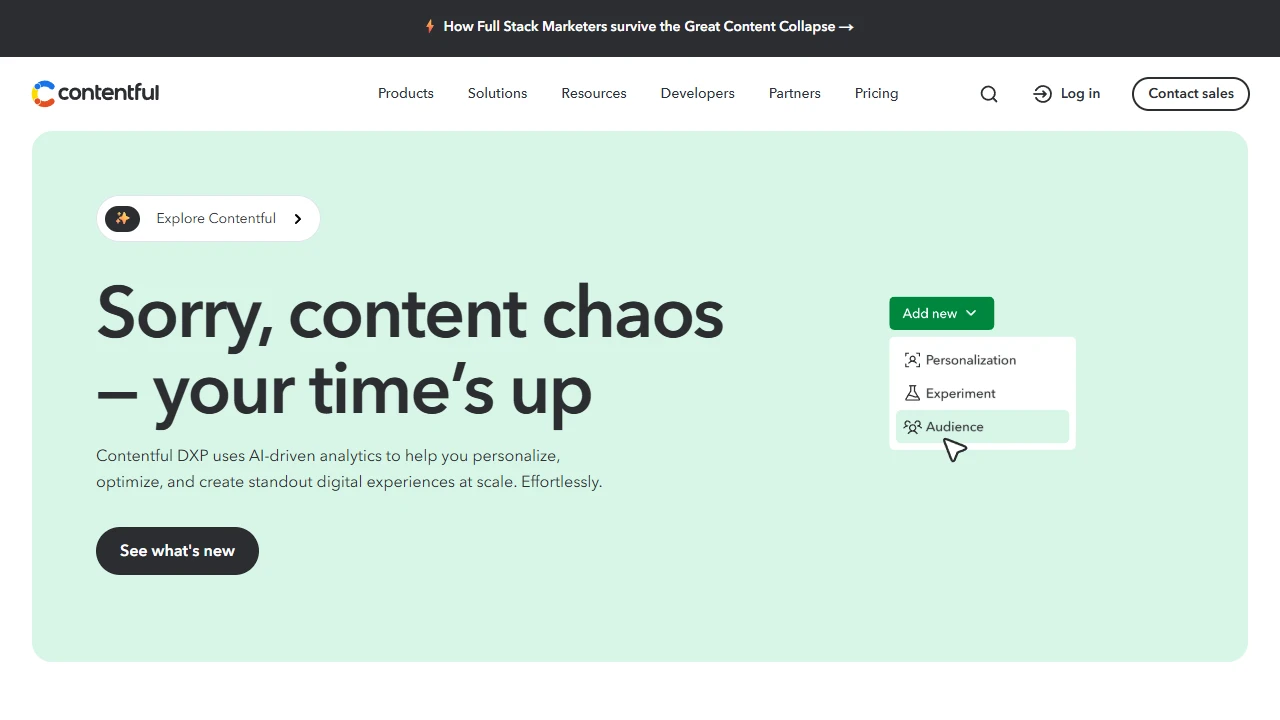
Task: Click the Personalization frame icon
Action: [912, 359]
